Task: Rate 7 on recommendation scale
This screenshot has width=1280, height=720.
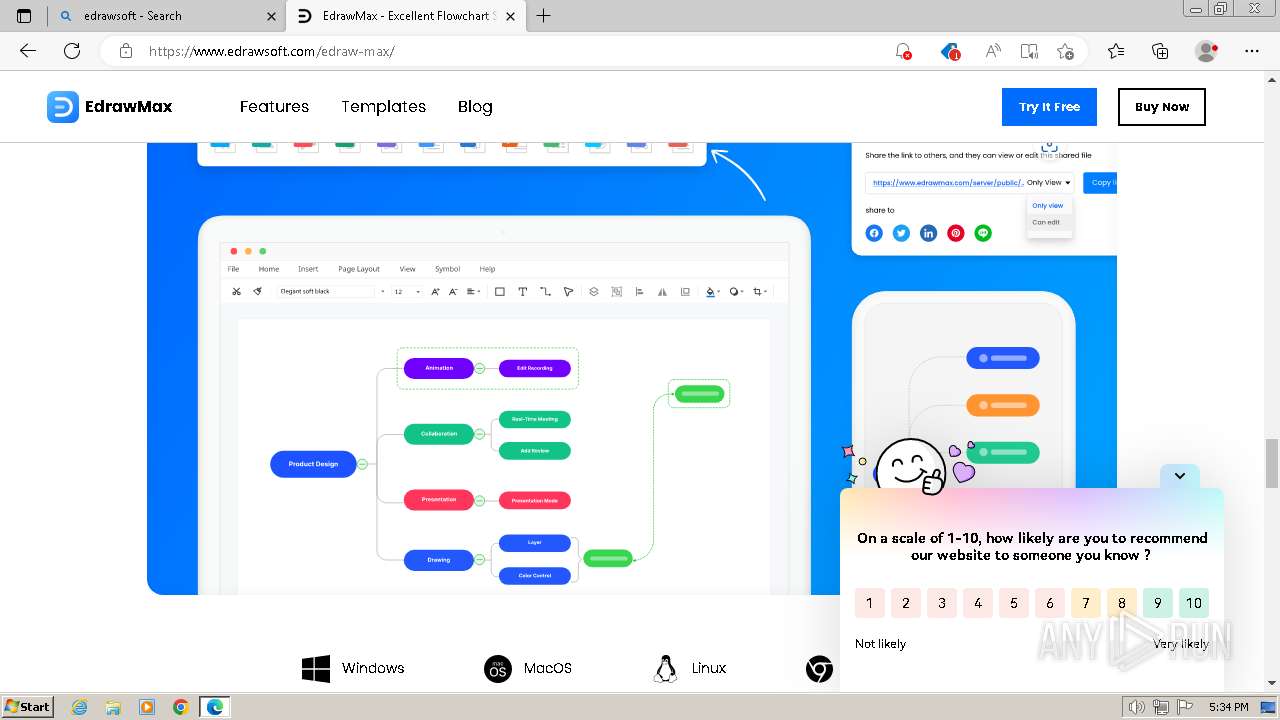Action: click(1086, 603)
